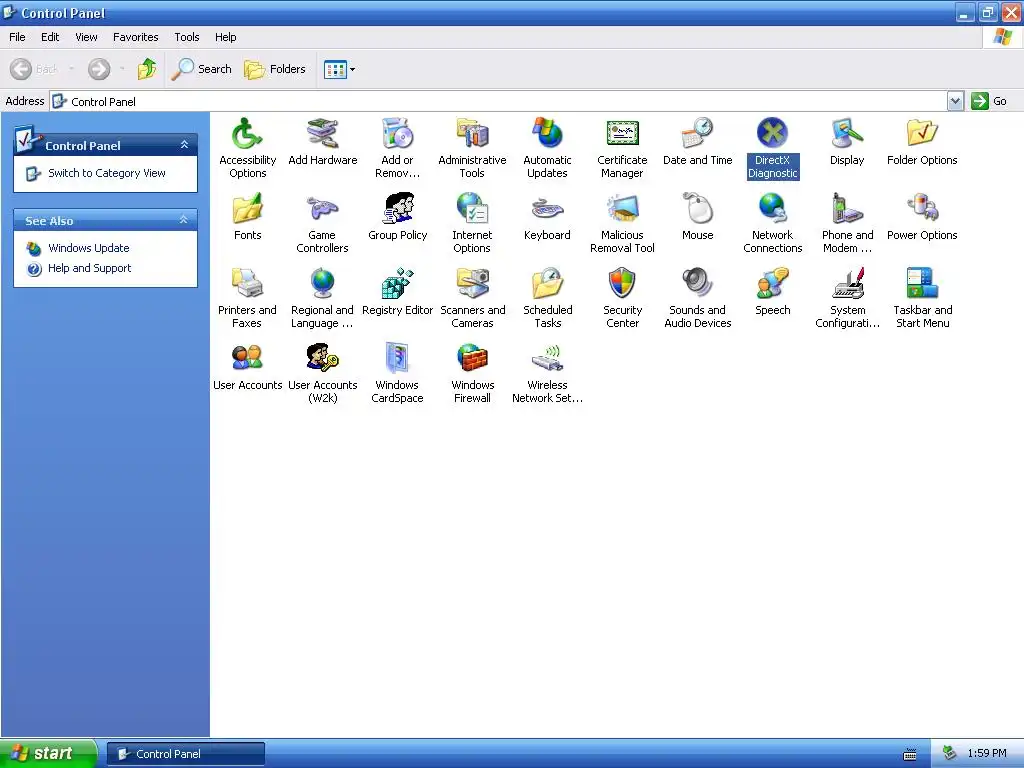Open Administrative Tools icon

pyautogui.click(x=472, y=134)
